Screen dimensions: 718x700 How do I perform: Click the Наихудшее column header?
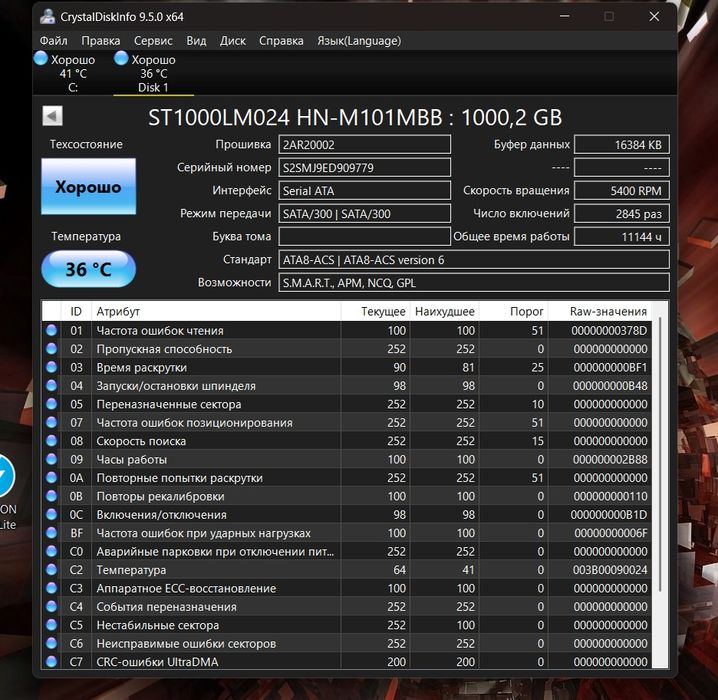(444, 311)
